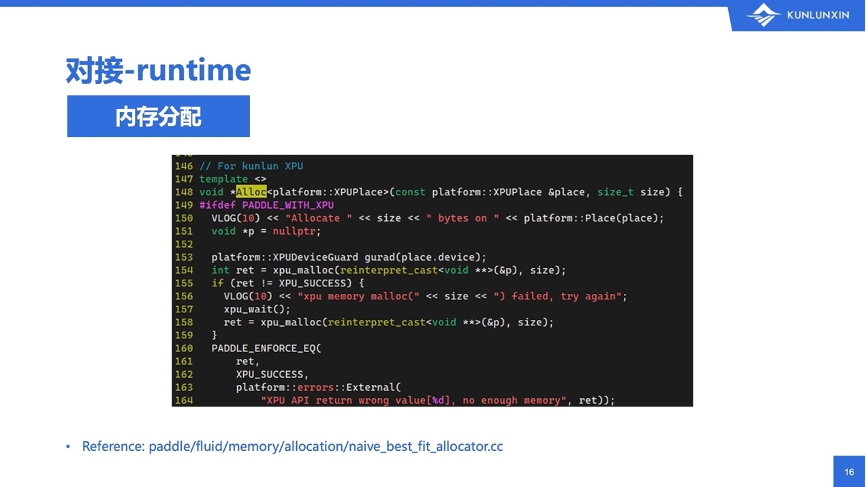Click 'template <>' on line 147

coord(233,179)
